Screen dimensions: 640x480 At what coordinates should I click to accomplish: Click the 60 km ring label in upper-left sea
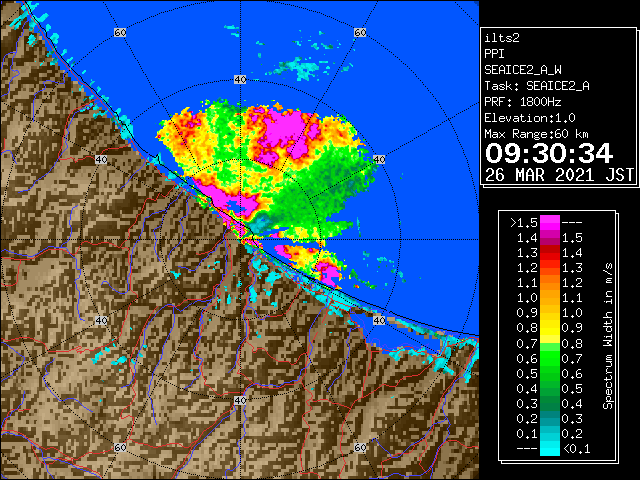pos(120,32)
